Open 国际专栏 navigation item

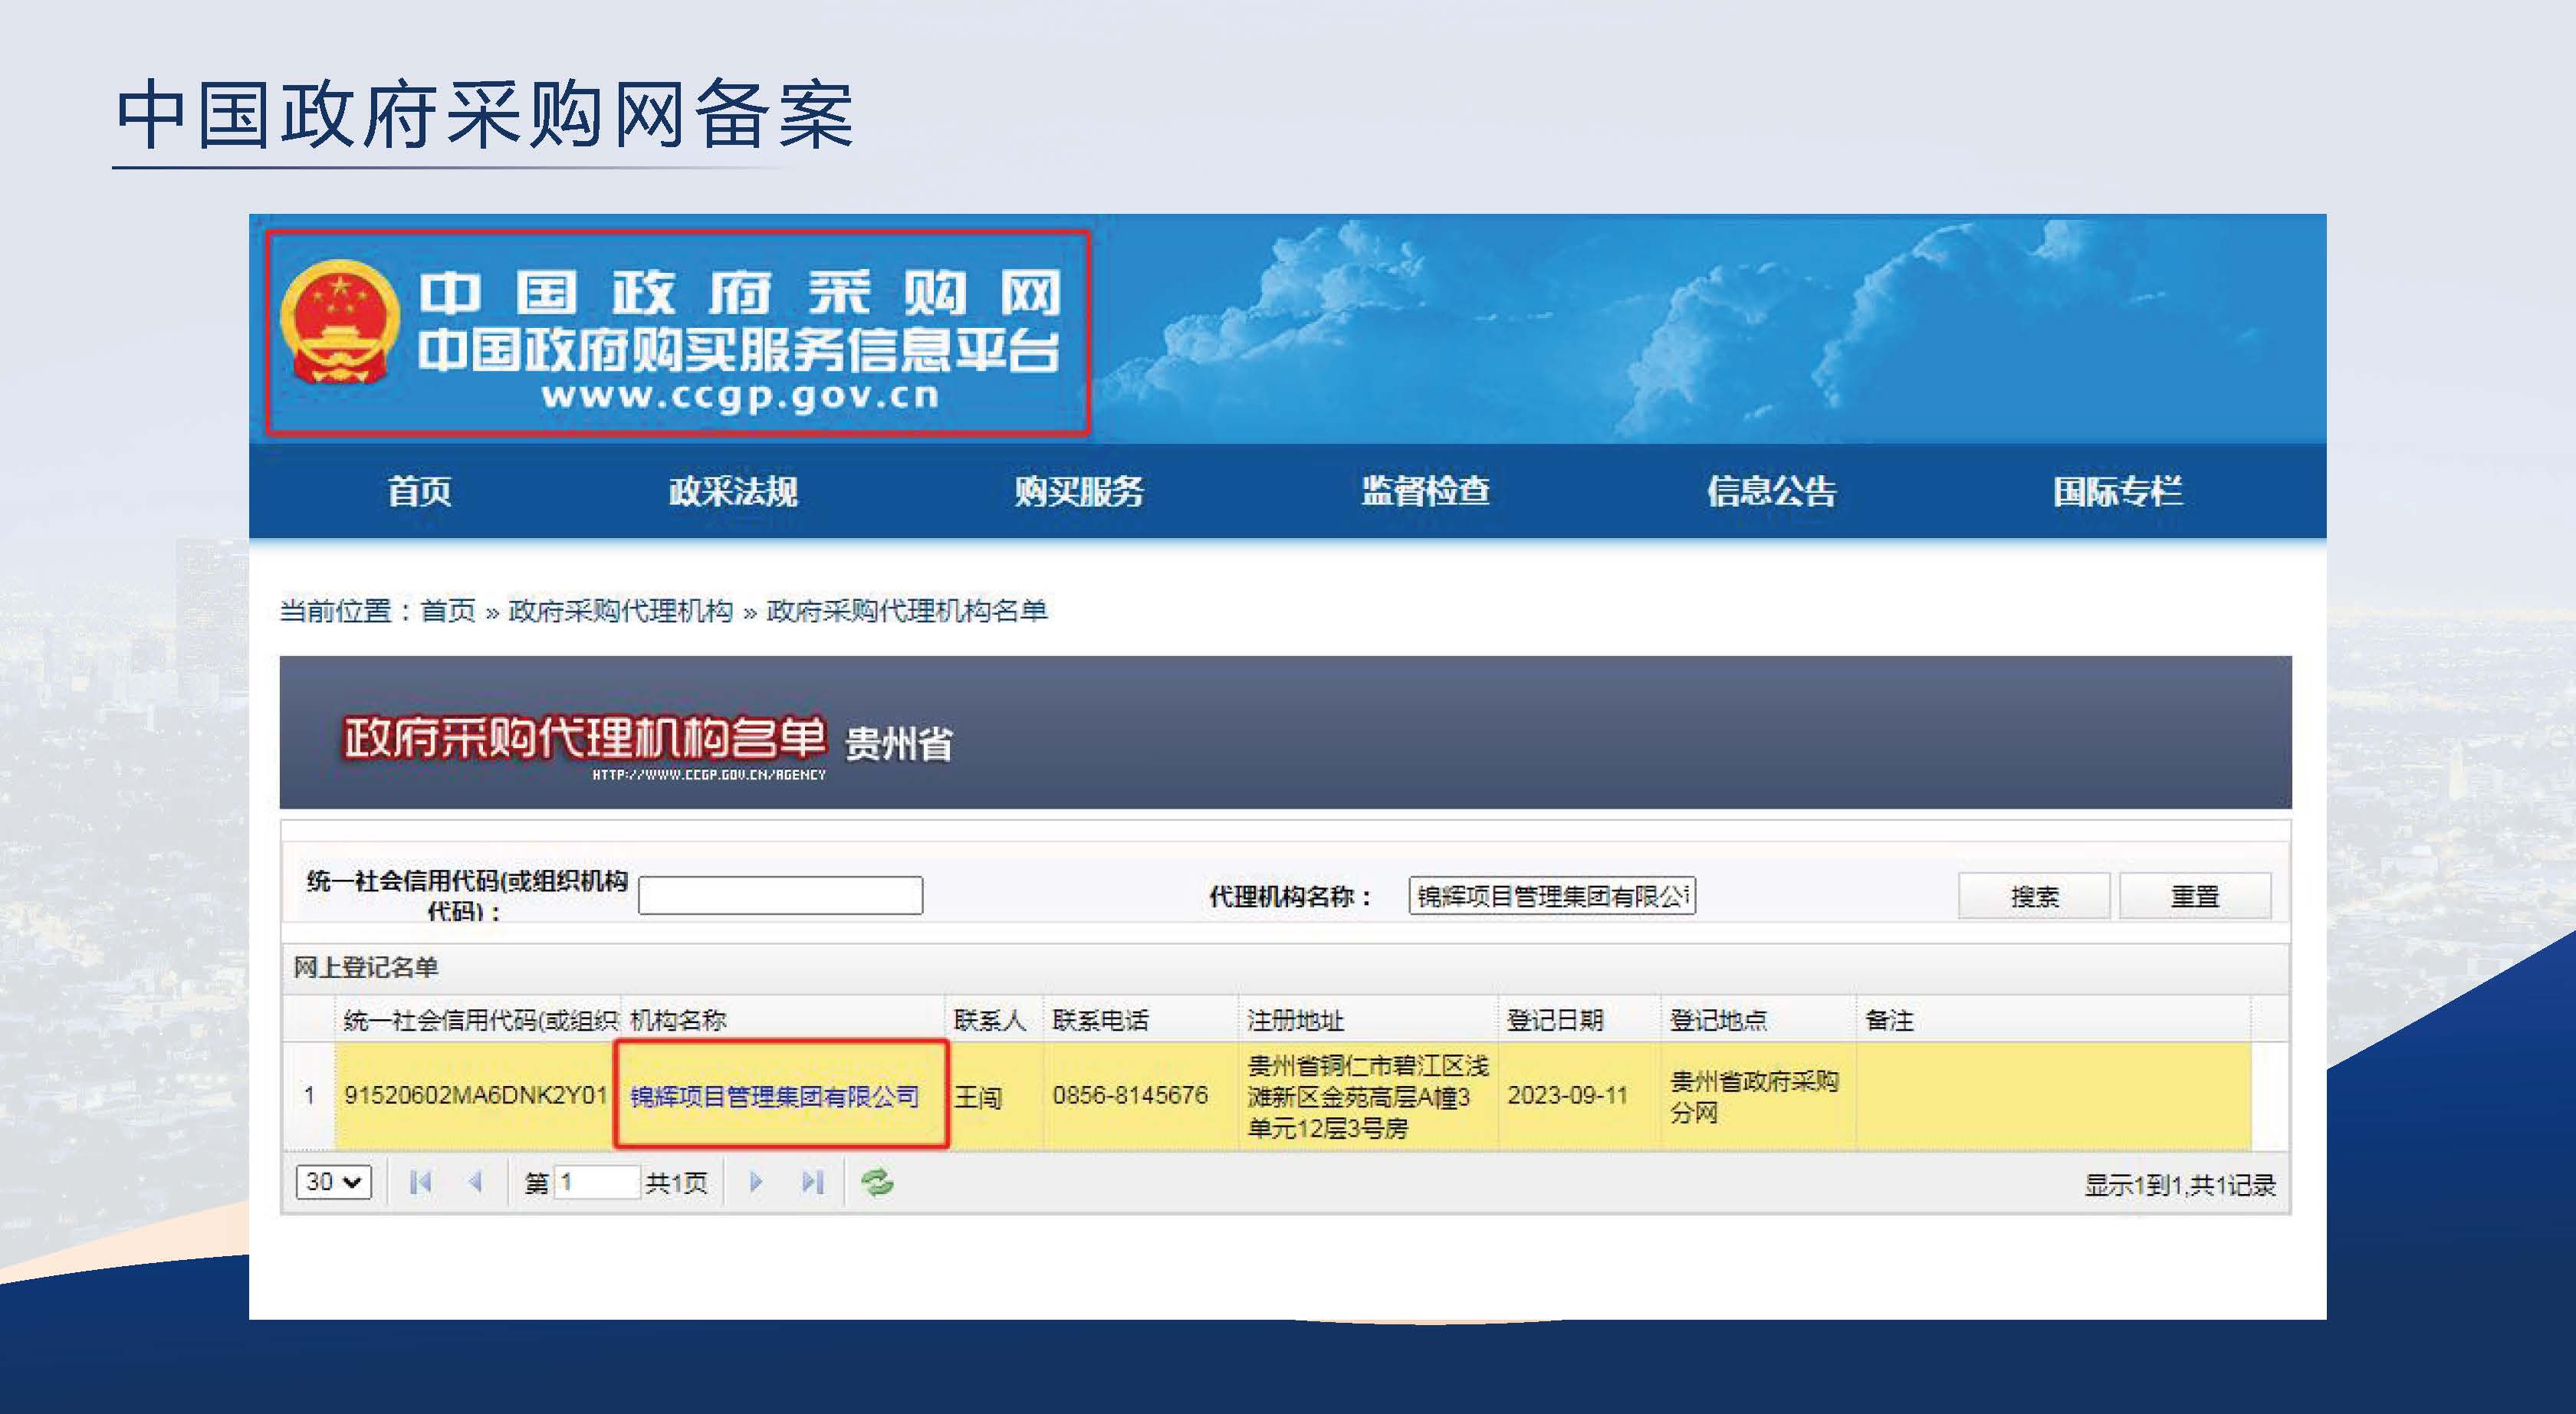[2117, 491]
